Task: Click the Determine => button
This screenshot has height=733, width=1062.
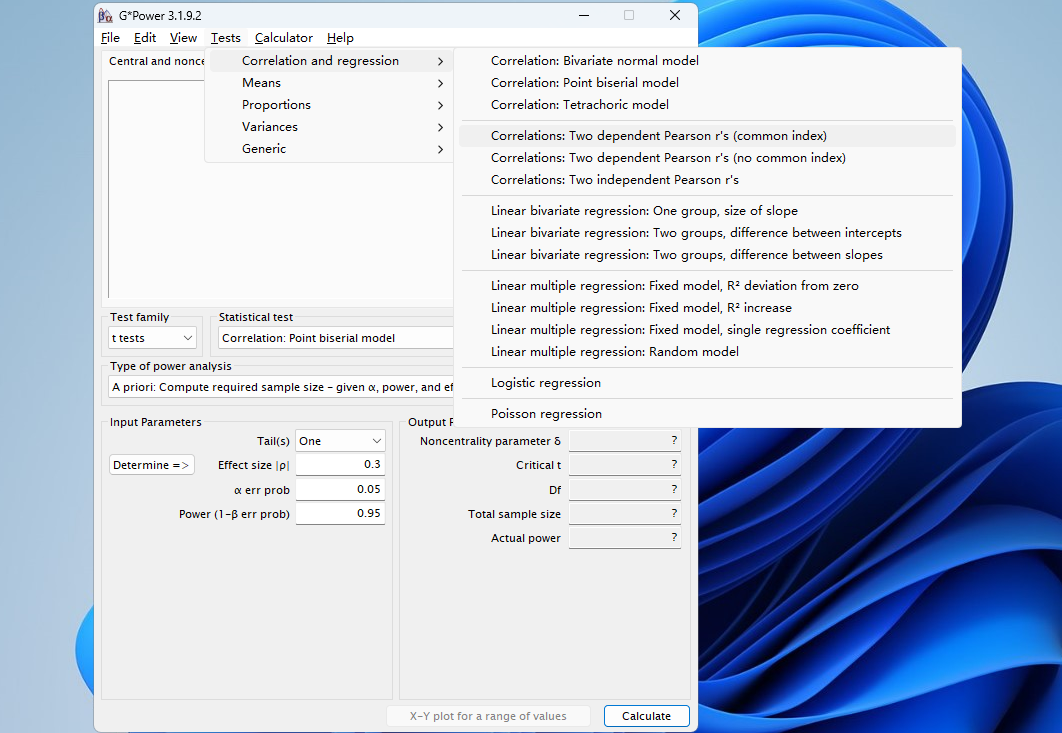Action: (151, 465)
